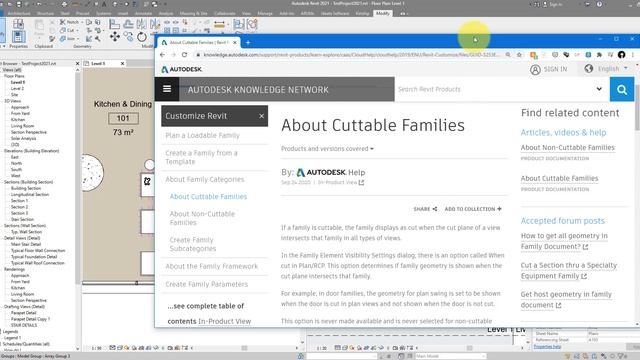Click the globe language icon
Screen dimensions: 640x360
coord(589,69)
